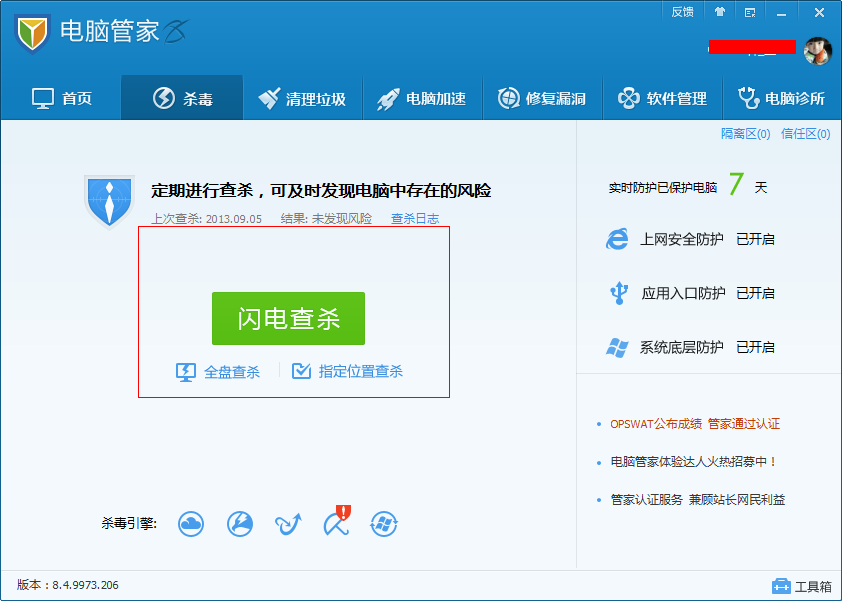Click the curved-arrow antivirus engine icon

click(288, 523)
